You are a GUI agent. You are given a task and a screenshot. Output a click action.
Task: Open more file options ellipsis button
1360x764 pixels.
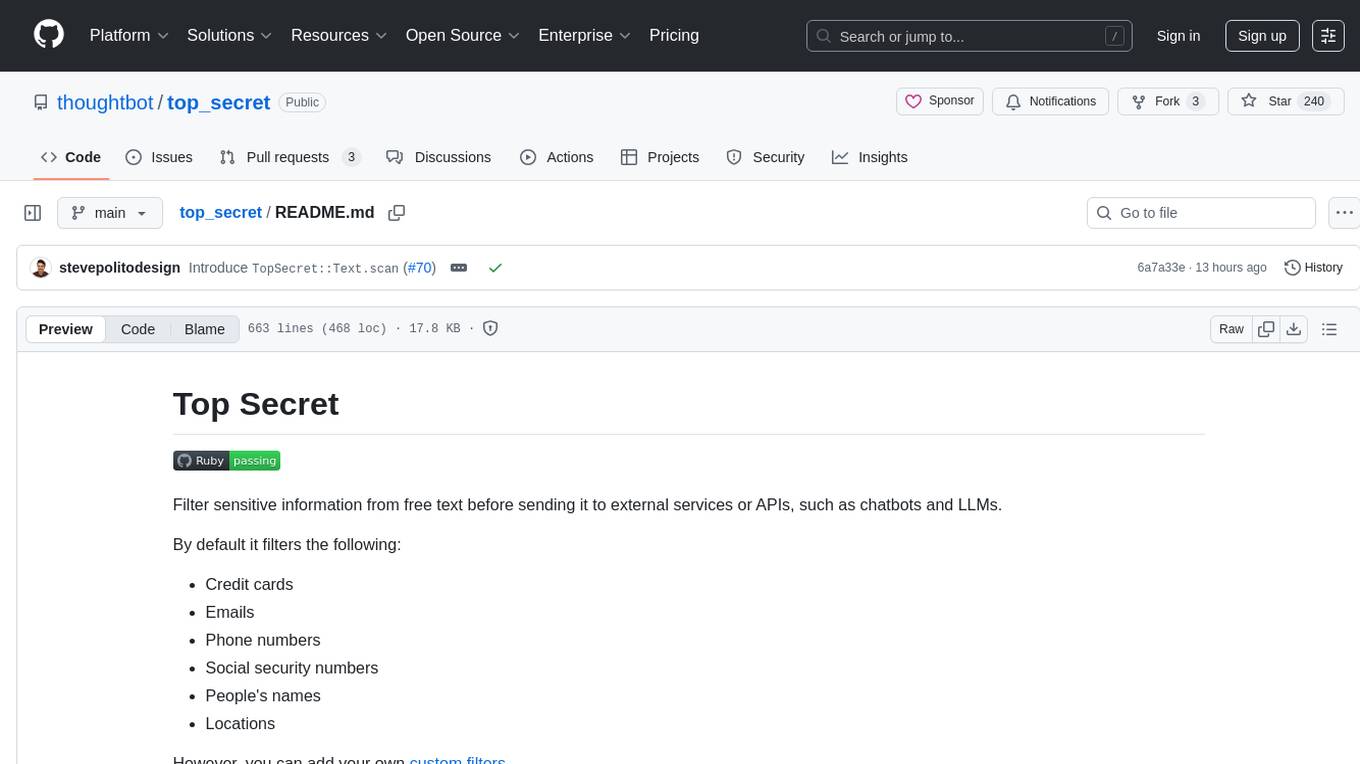1344,213
